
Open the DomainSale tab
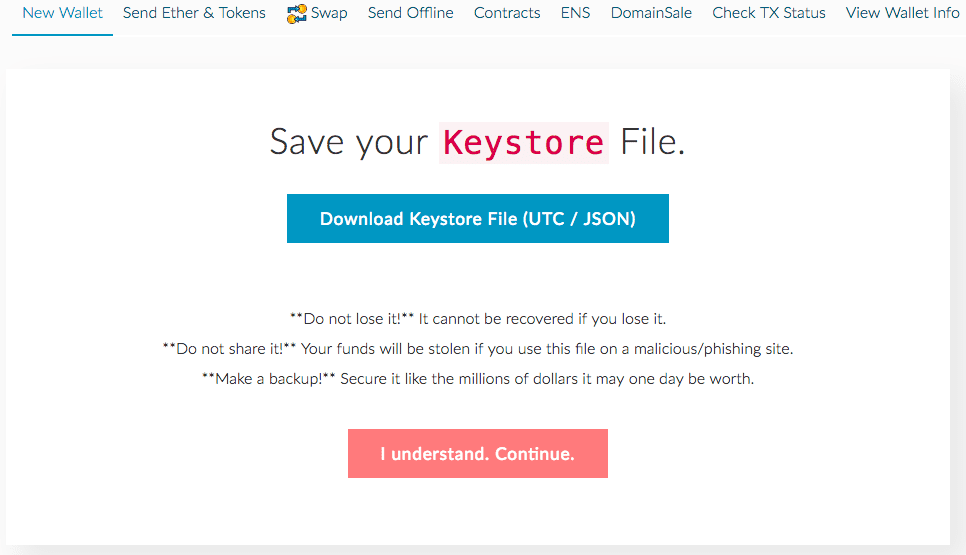(651, 13)
